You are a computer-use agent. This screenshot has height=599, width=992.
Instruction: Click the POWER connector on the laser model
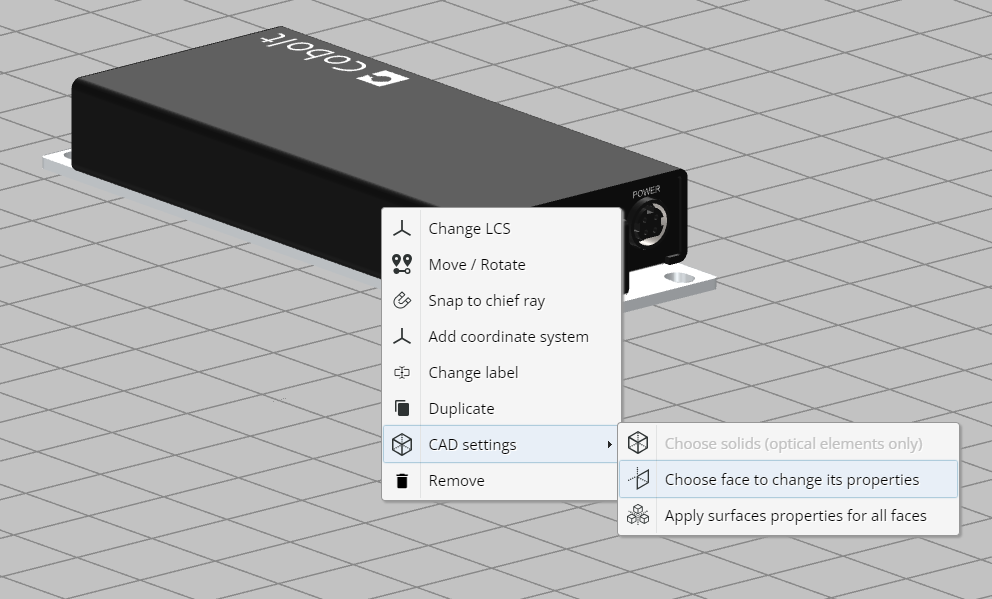pos(648,224)
